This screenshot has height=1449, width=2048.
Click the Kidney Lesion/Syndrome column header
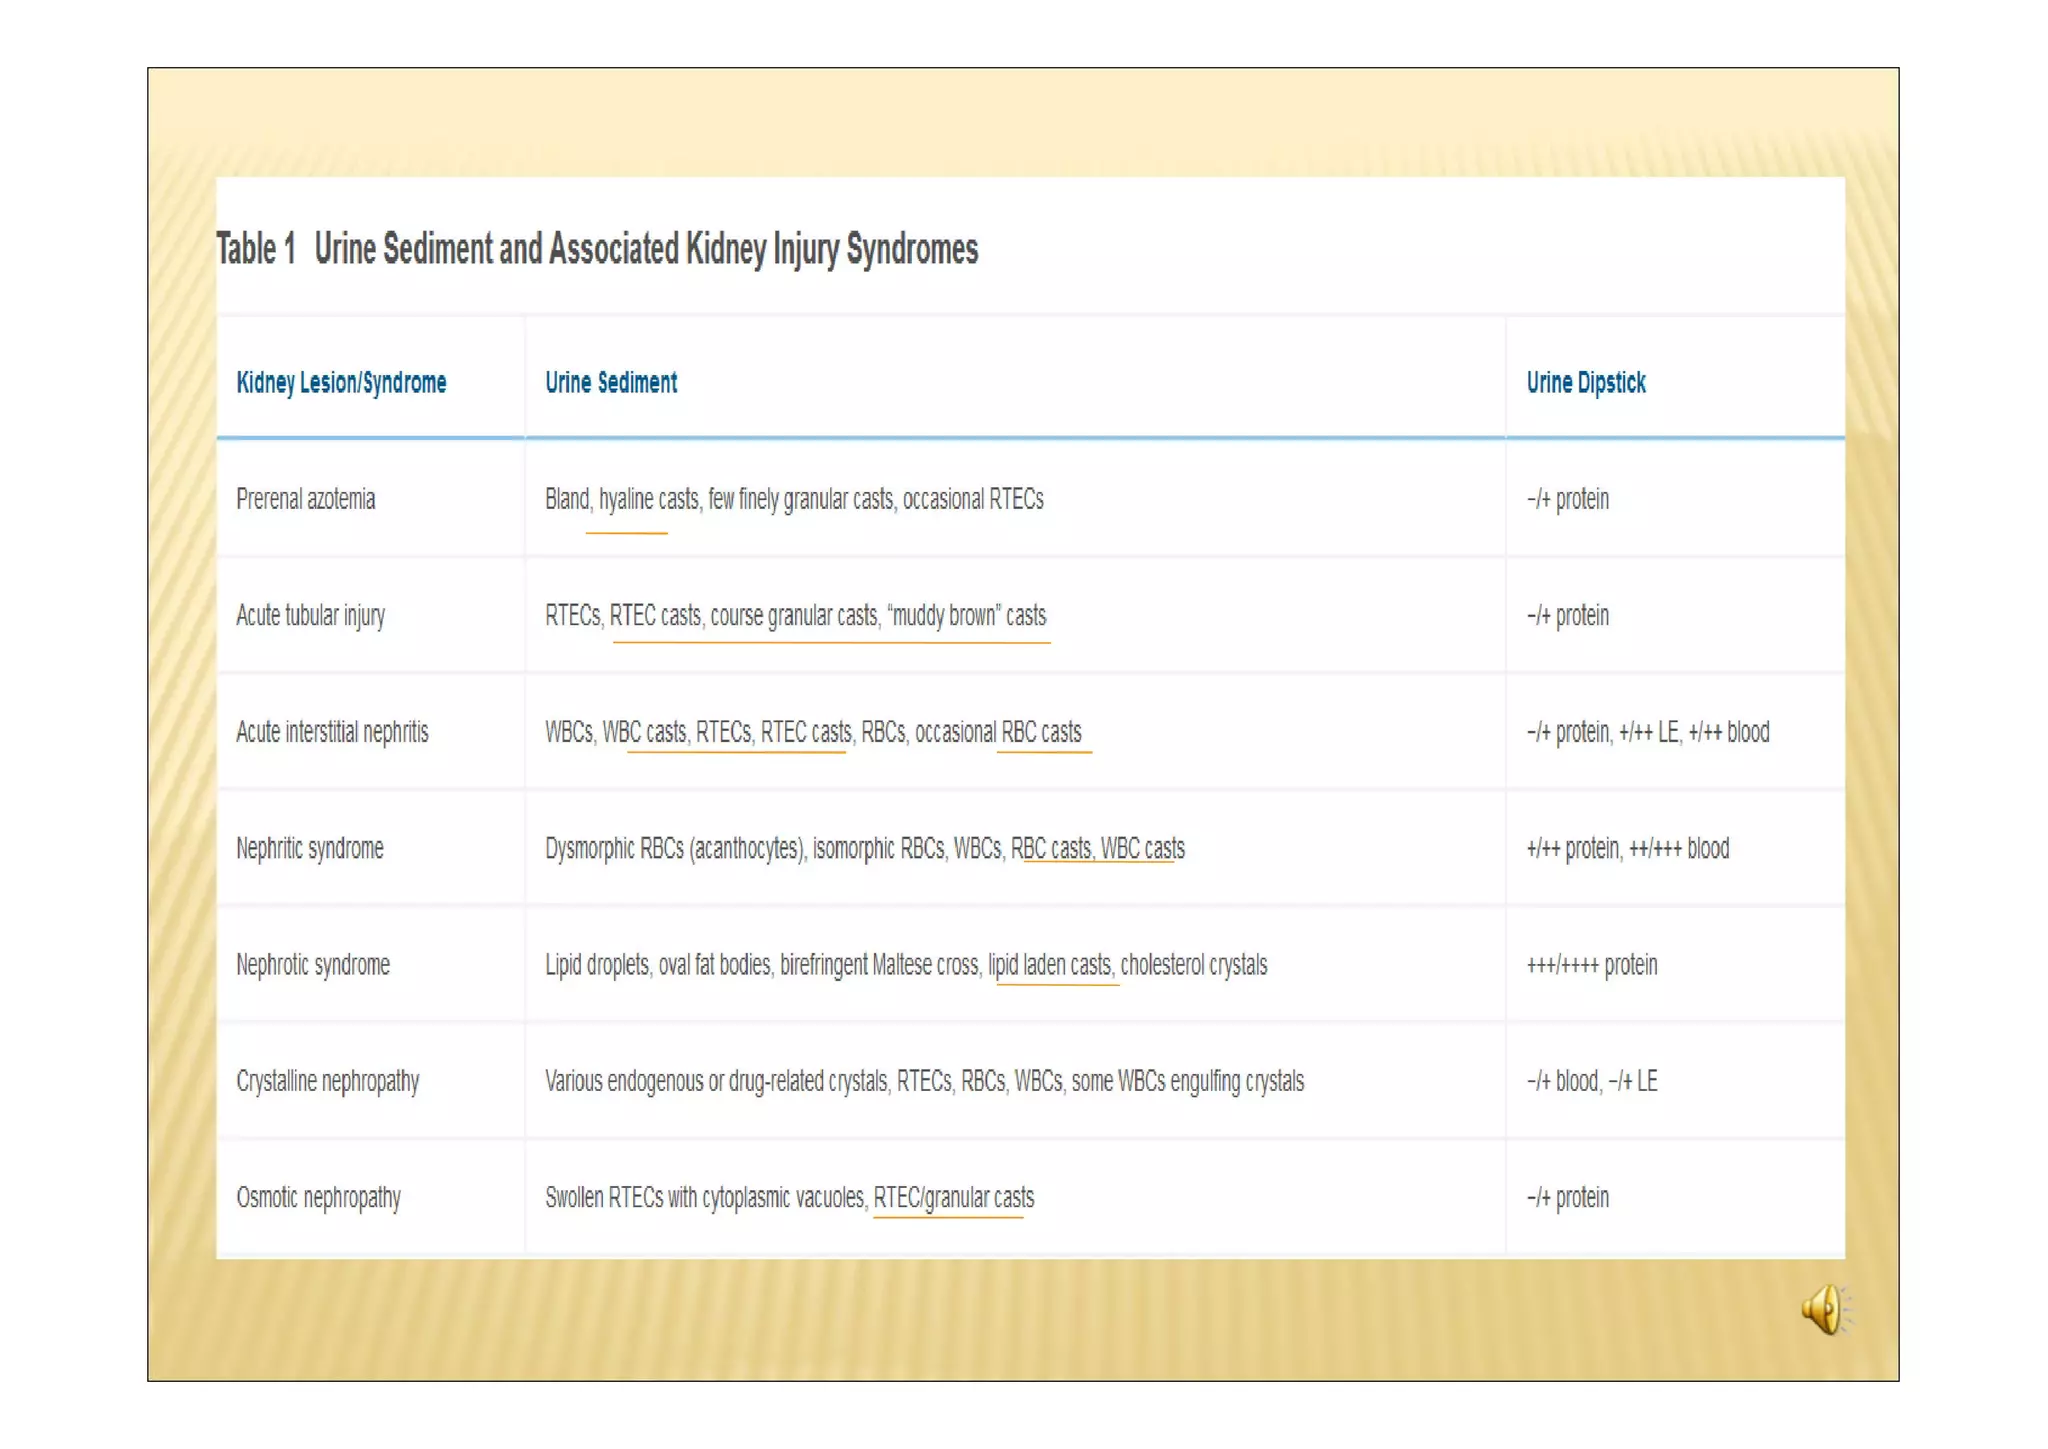click(341, 383)
